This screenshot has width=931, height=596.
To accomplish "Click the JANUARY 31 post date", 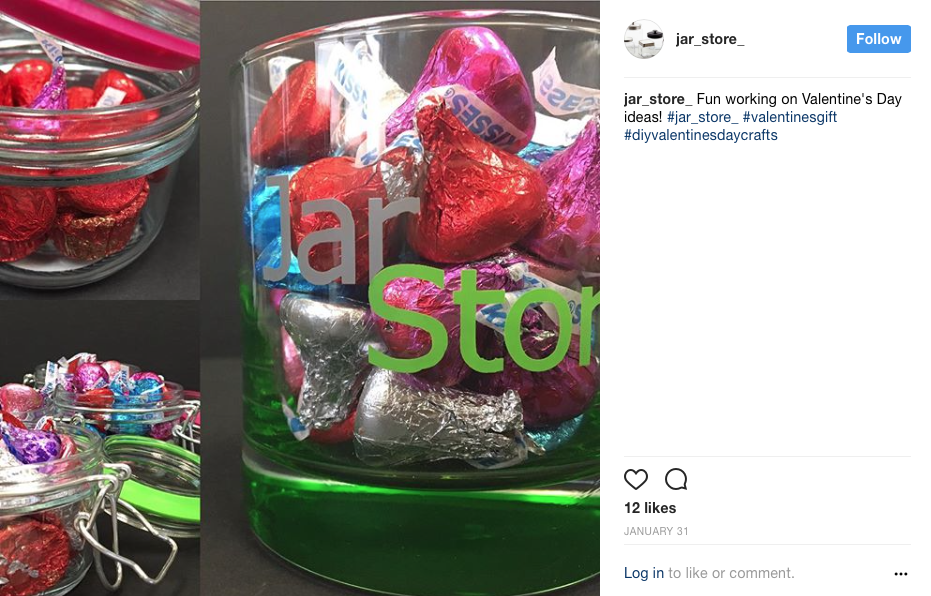I will coord(656,531).
